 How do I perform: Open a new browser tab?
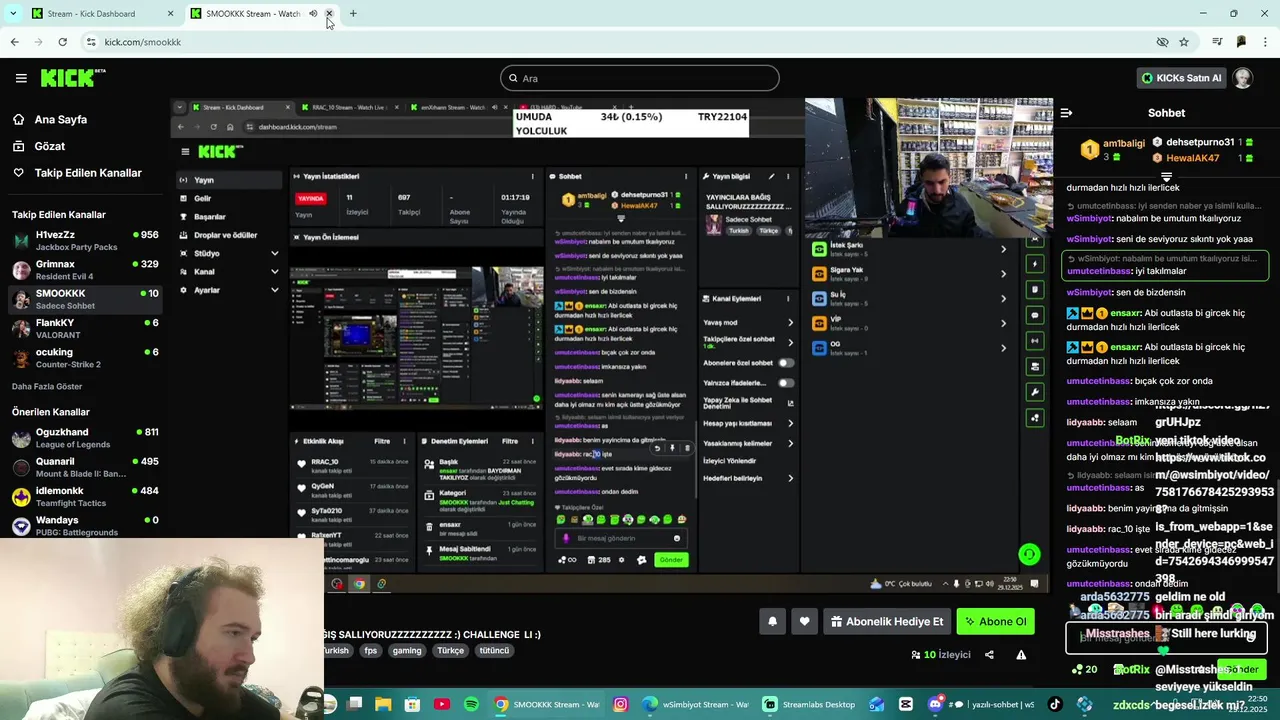pos(353,14)
